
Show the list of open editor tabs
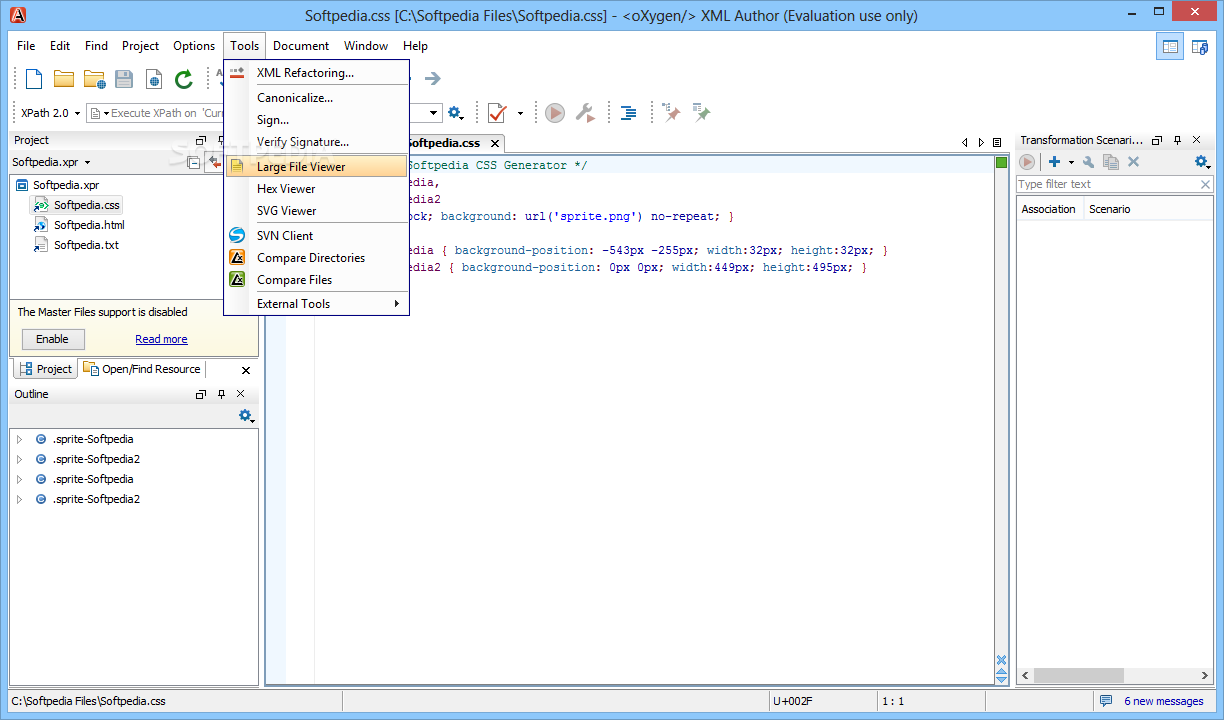[x=997, y=143]
